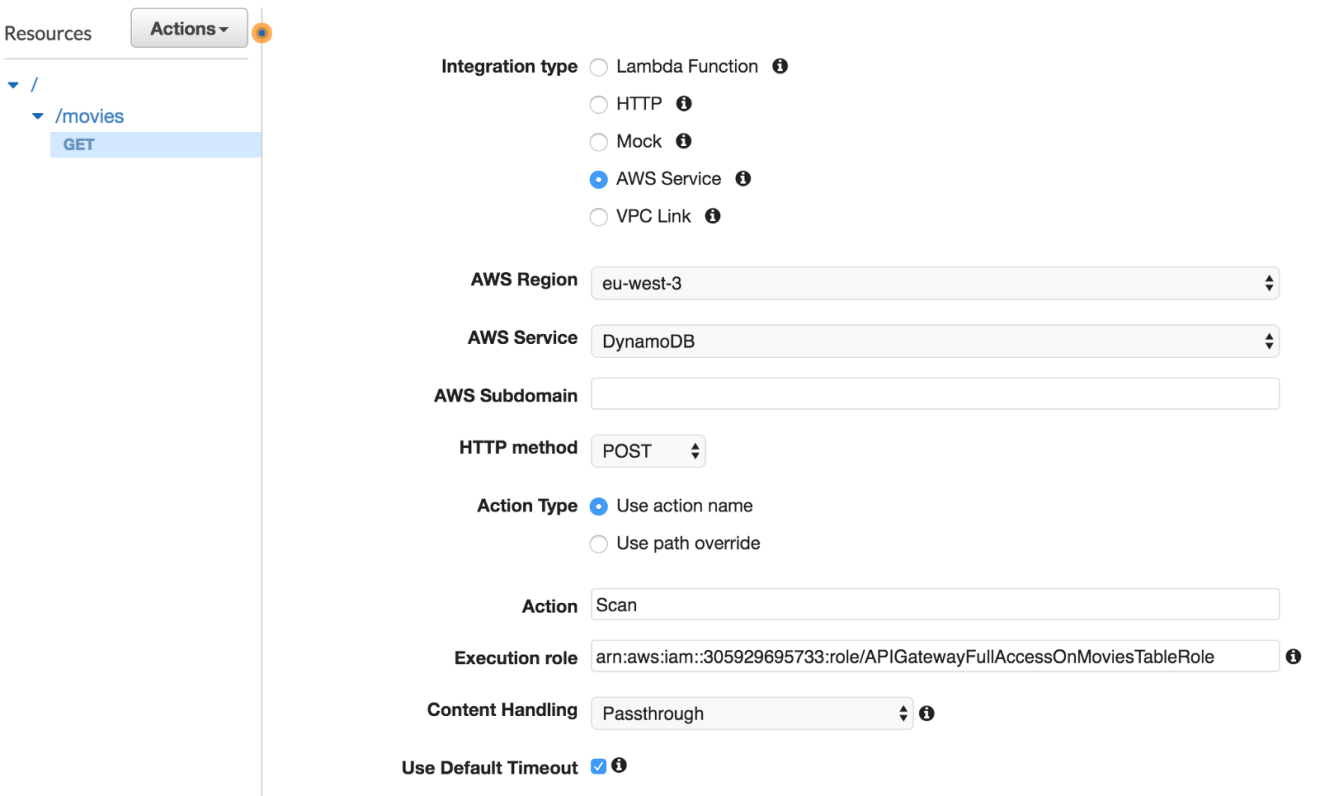
Task: Click into AWS Subdomain input field
Action: click(x=935, y=394)
